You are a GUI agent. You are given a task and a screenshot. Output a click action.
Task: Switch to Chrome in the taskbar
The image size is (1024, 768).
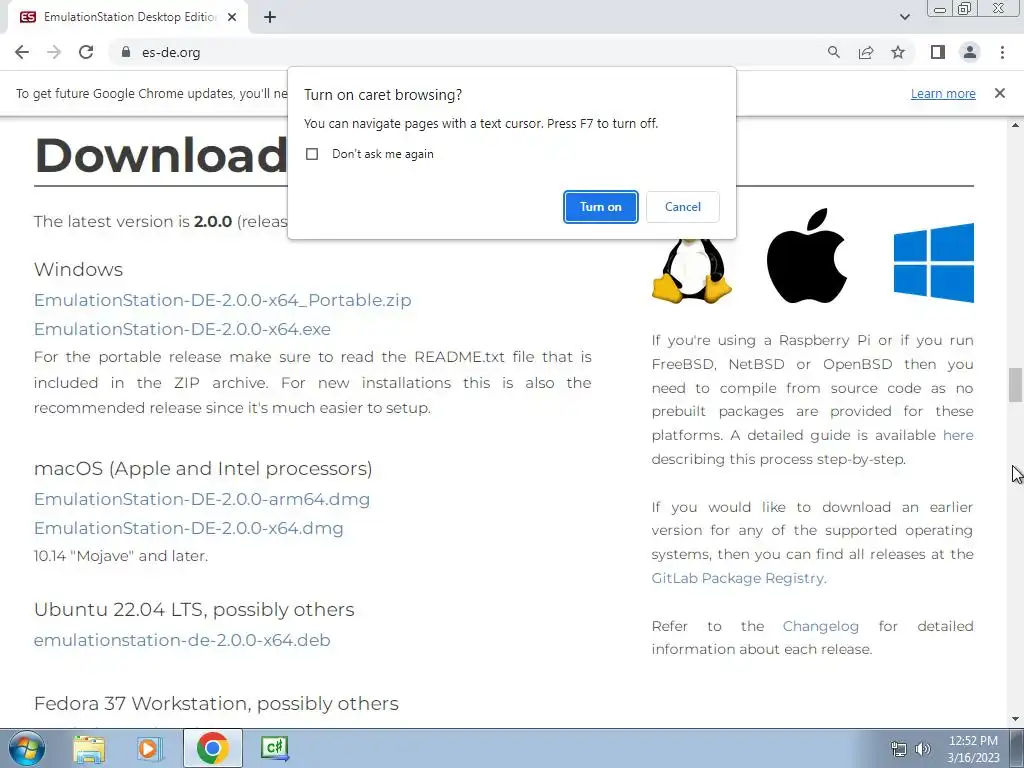(212, 748)
